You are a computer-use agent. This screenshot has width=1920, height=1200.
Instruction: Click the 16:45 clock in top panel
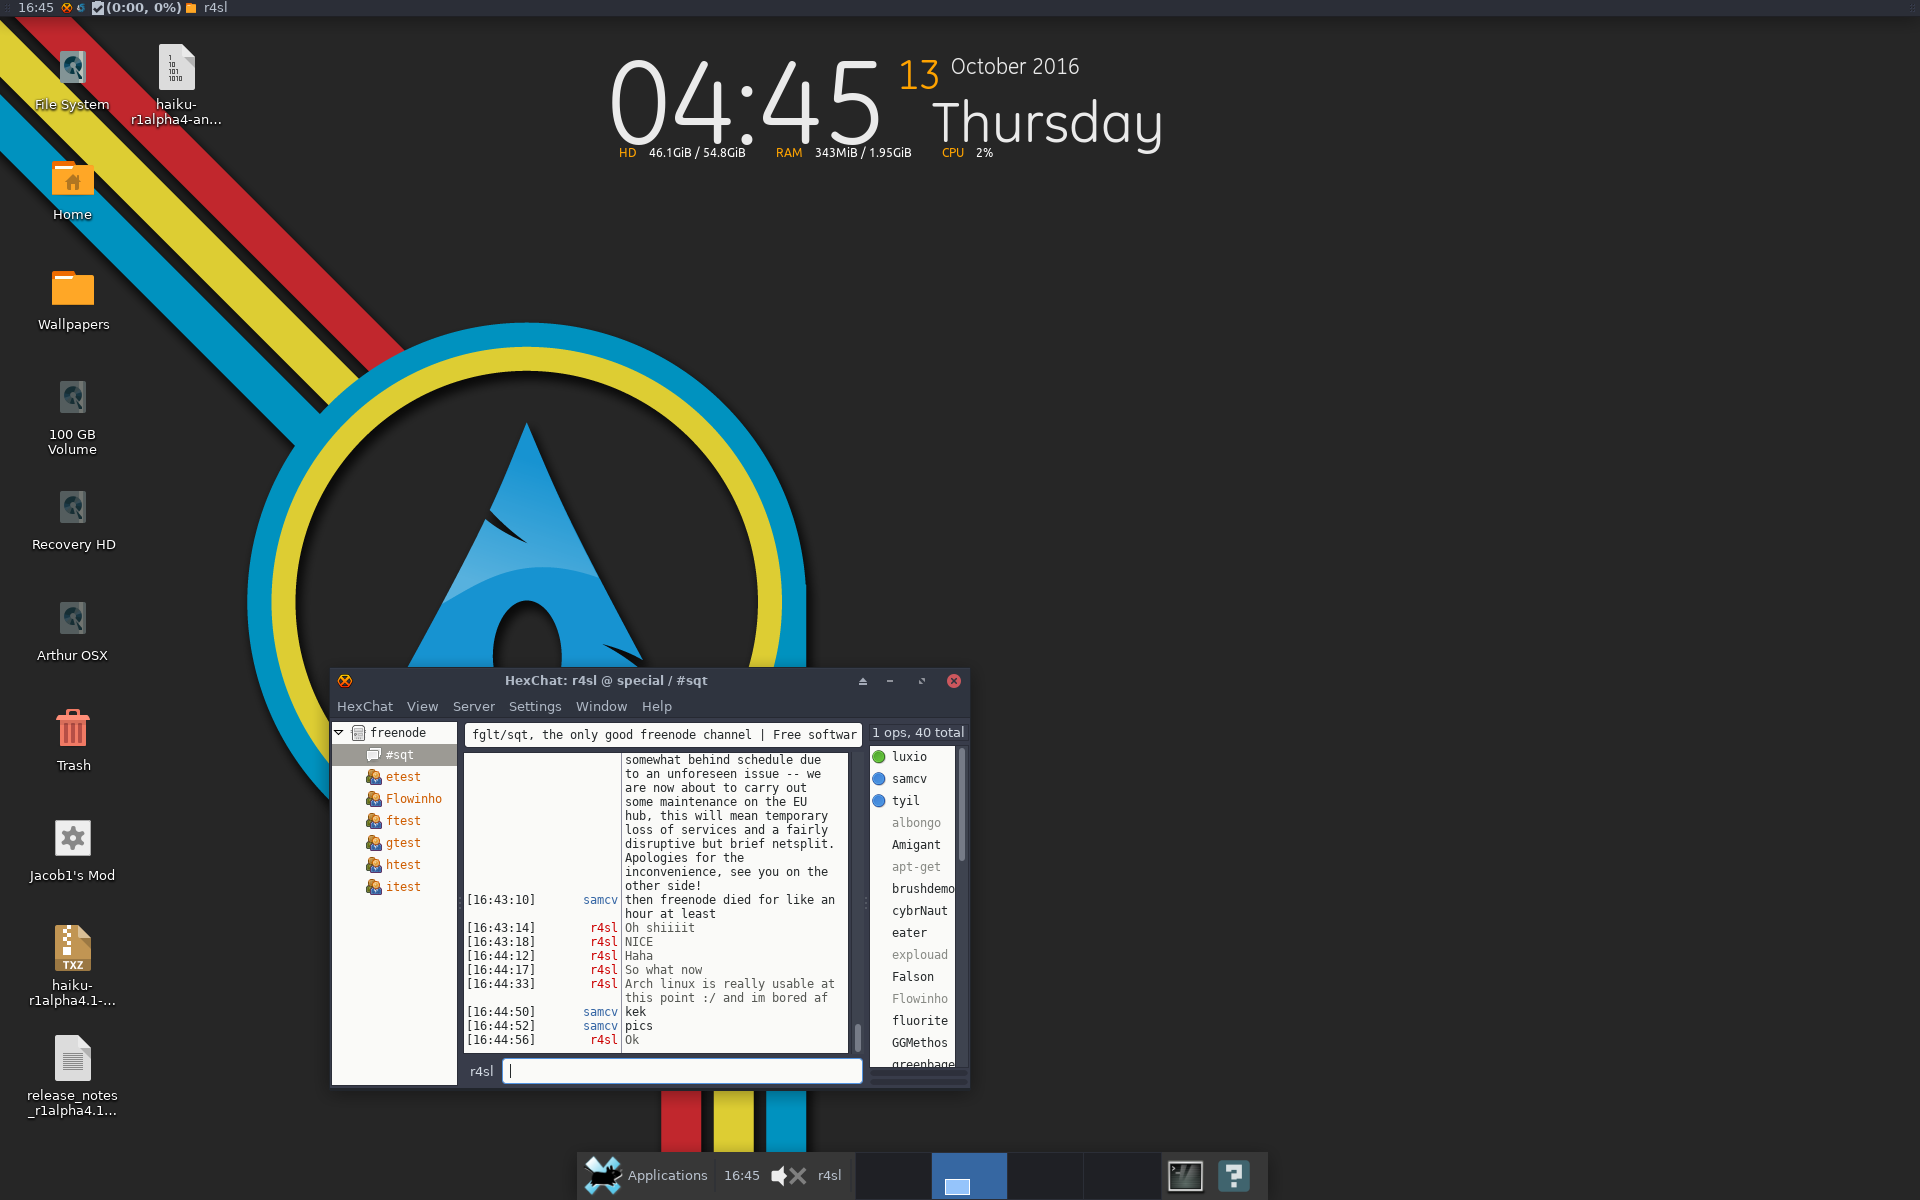click(x=36, y=8)
